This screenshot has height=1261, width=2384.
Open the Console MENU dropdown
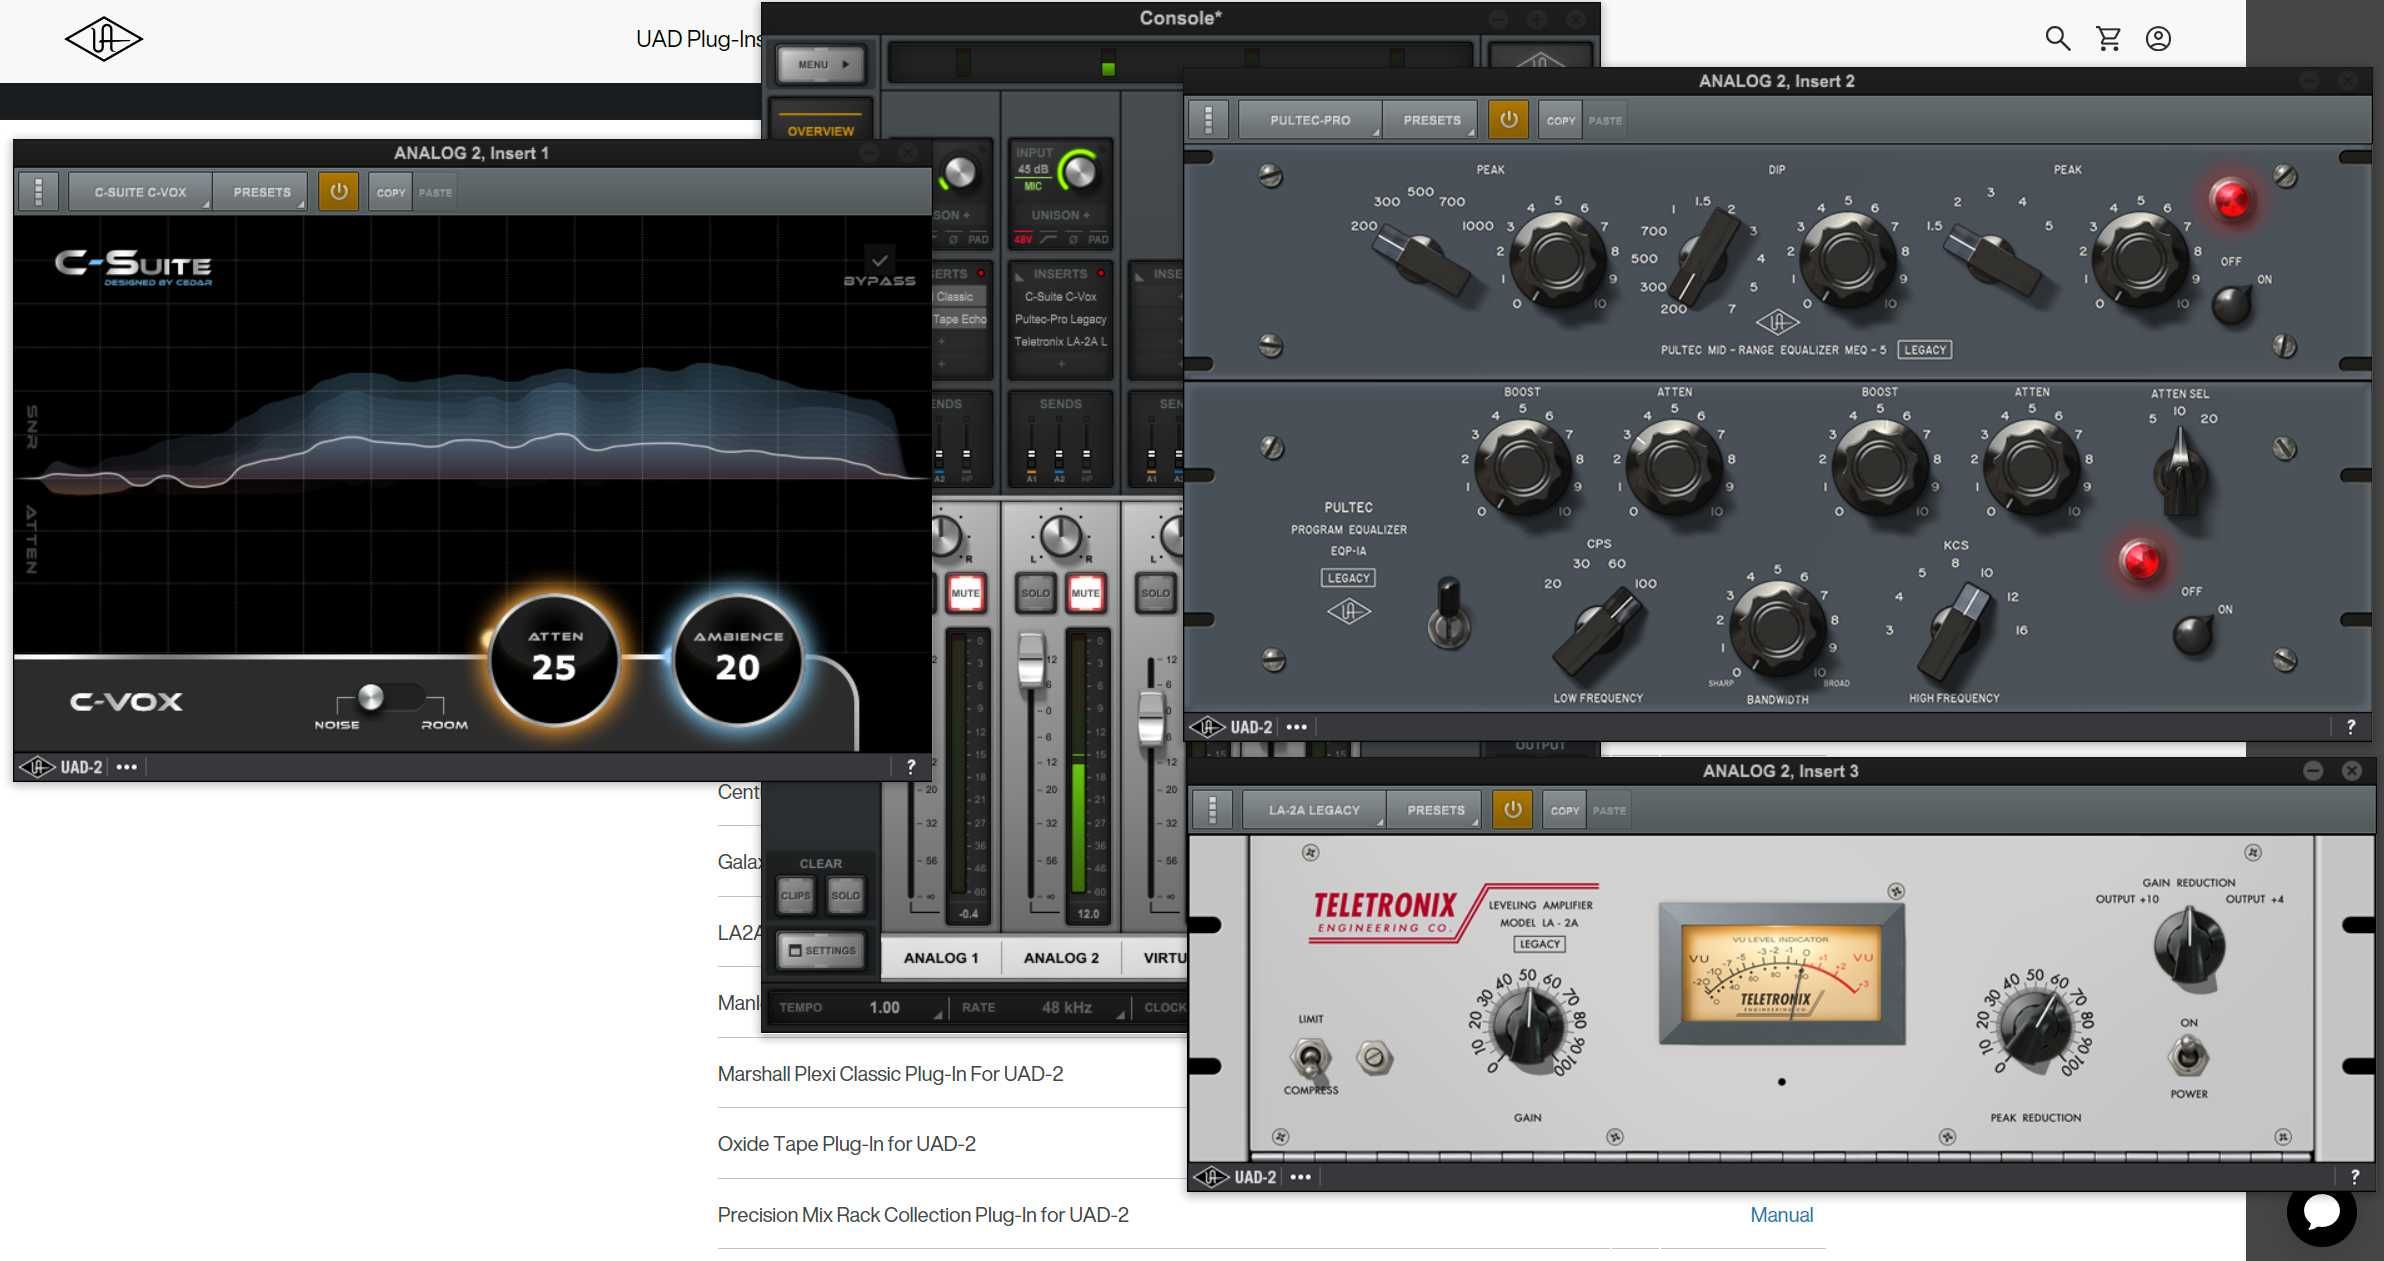tap(820, 64)
